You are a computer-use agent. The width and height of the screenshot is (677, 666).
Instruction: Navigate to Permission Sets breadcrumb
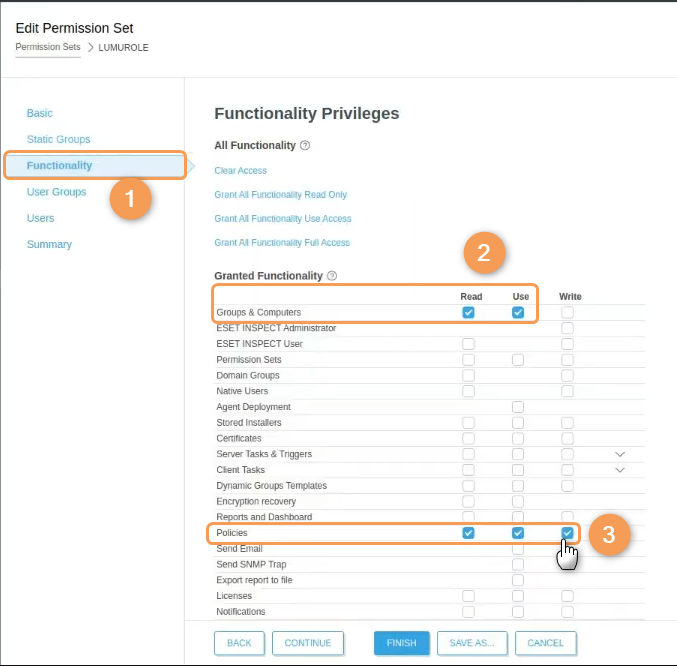(x=48, y=47)
